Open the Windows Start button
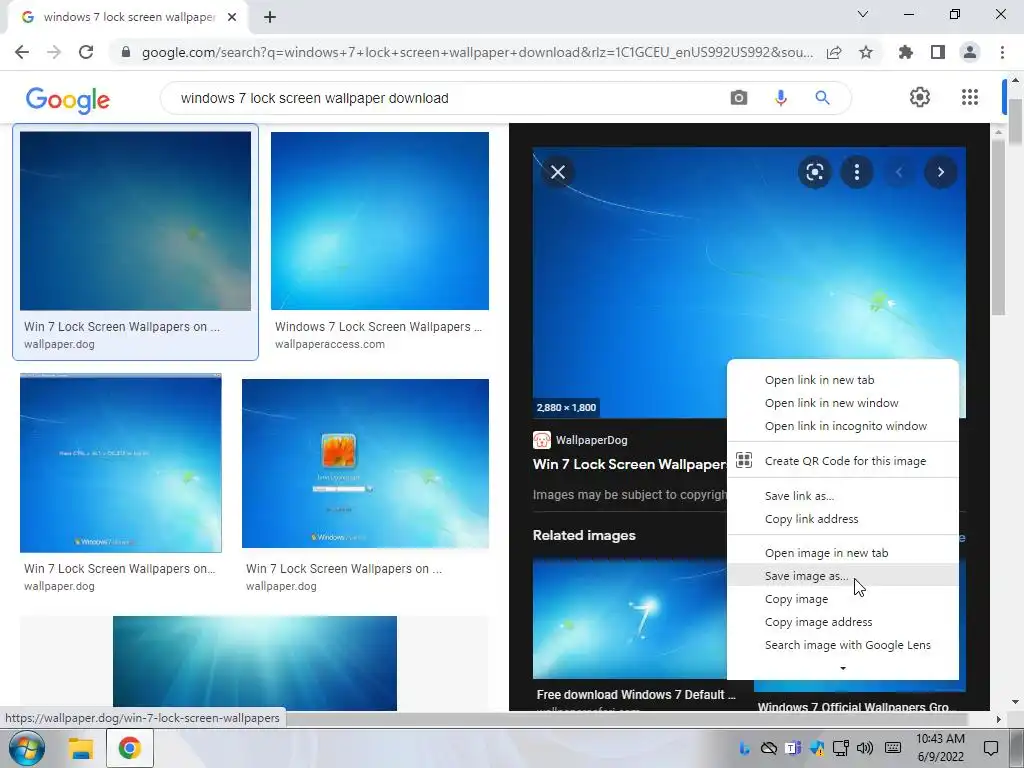1024x768 pixels. click(26, 748)
